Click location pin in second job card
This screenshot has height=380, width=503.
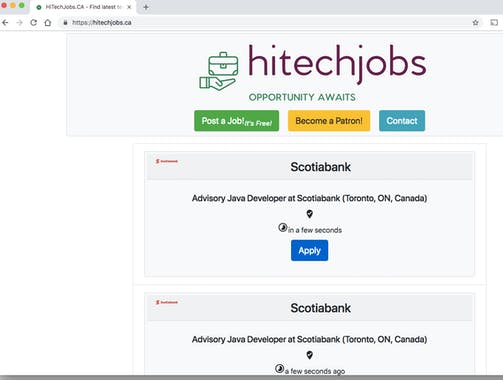(x=310, y=355)
